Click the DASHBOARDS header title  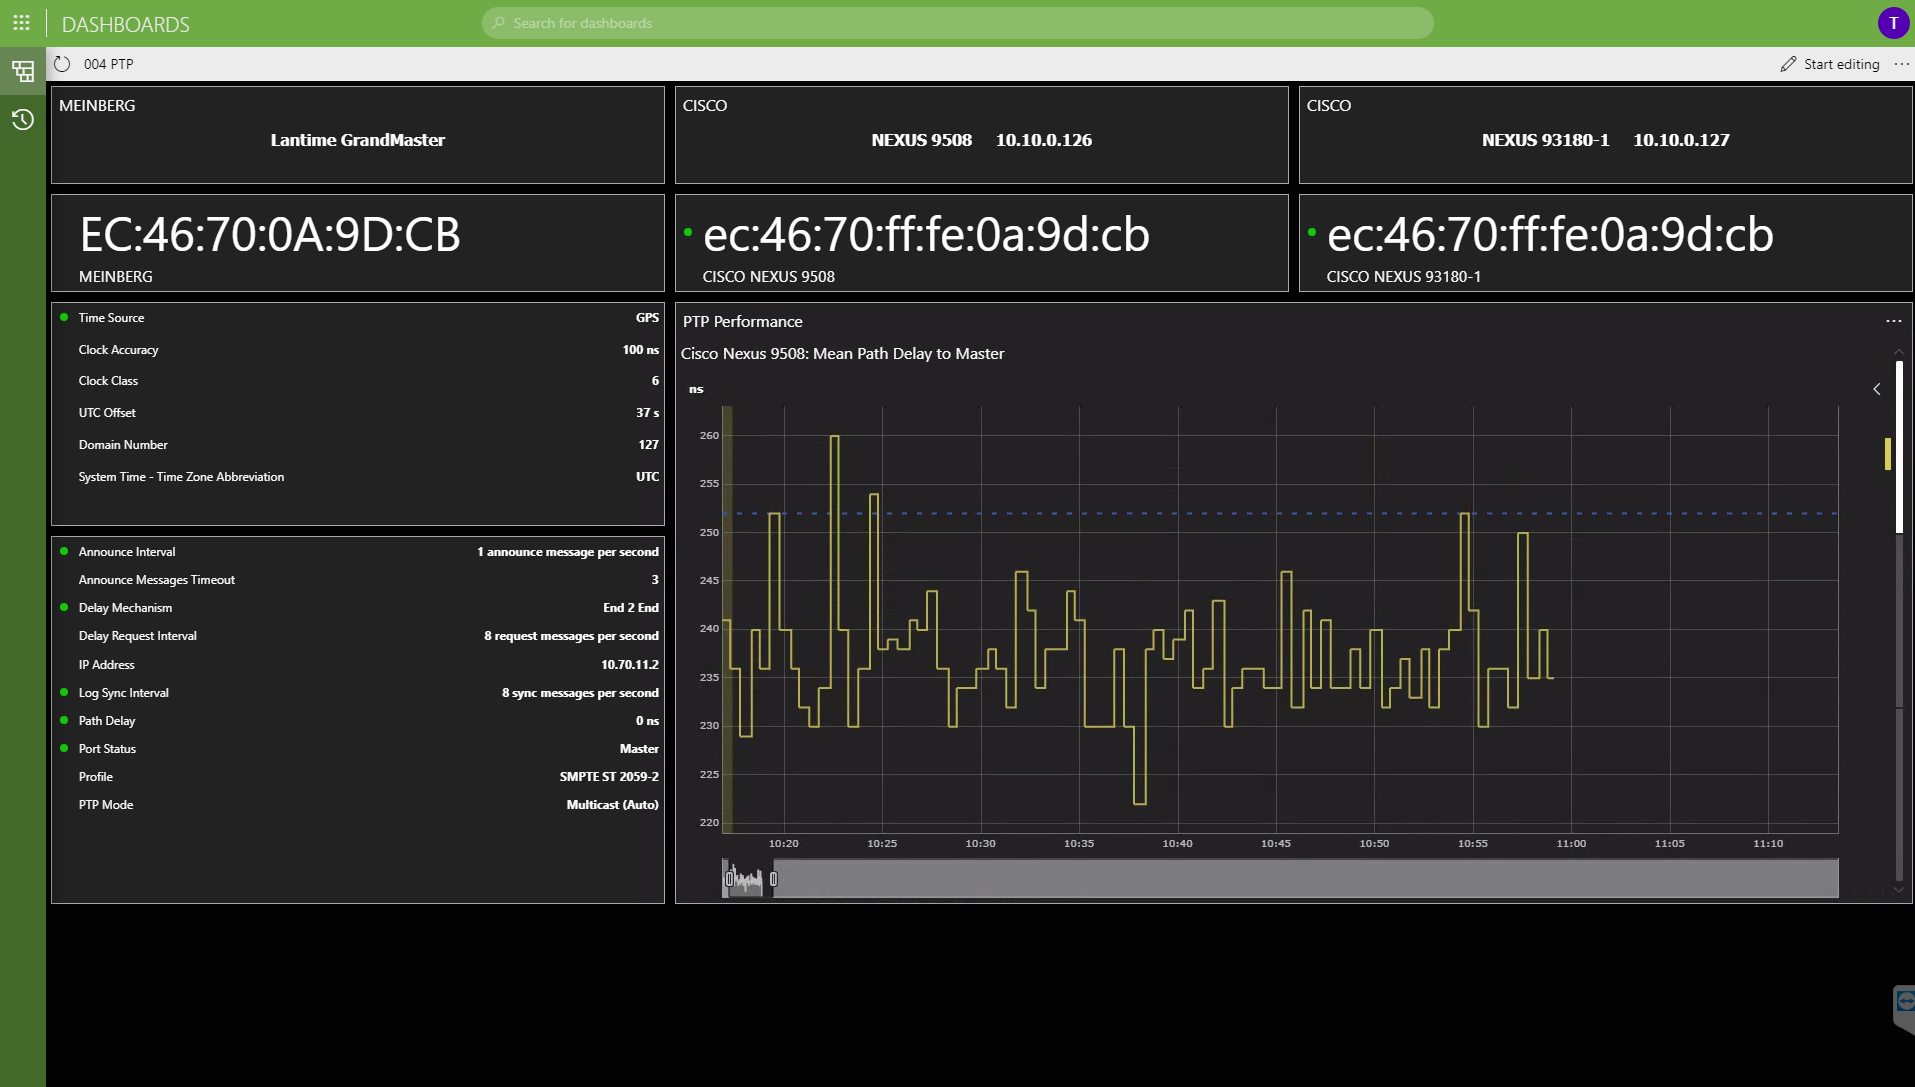pyautogui.click(x=125, y=24)
